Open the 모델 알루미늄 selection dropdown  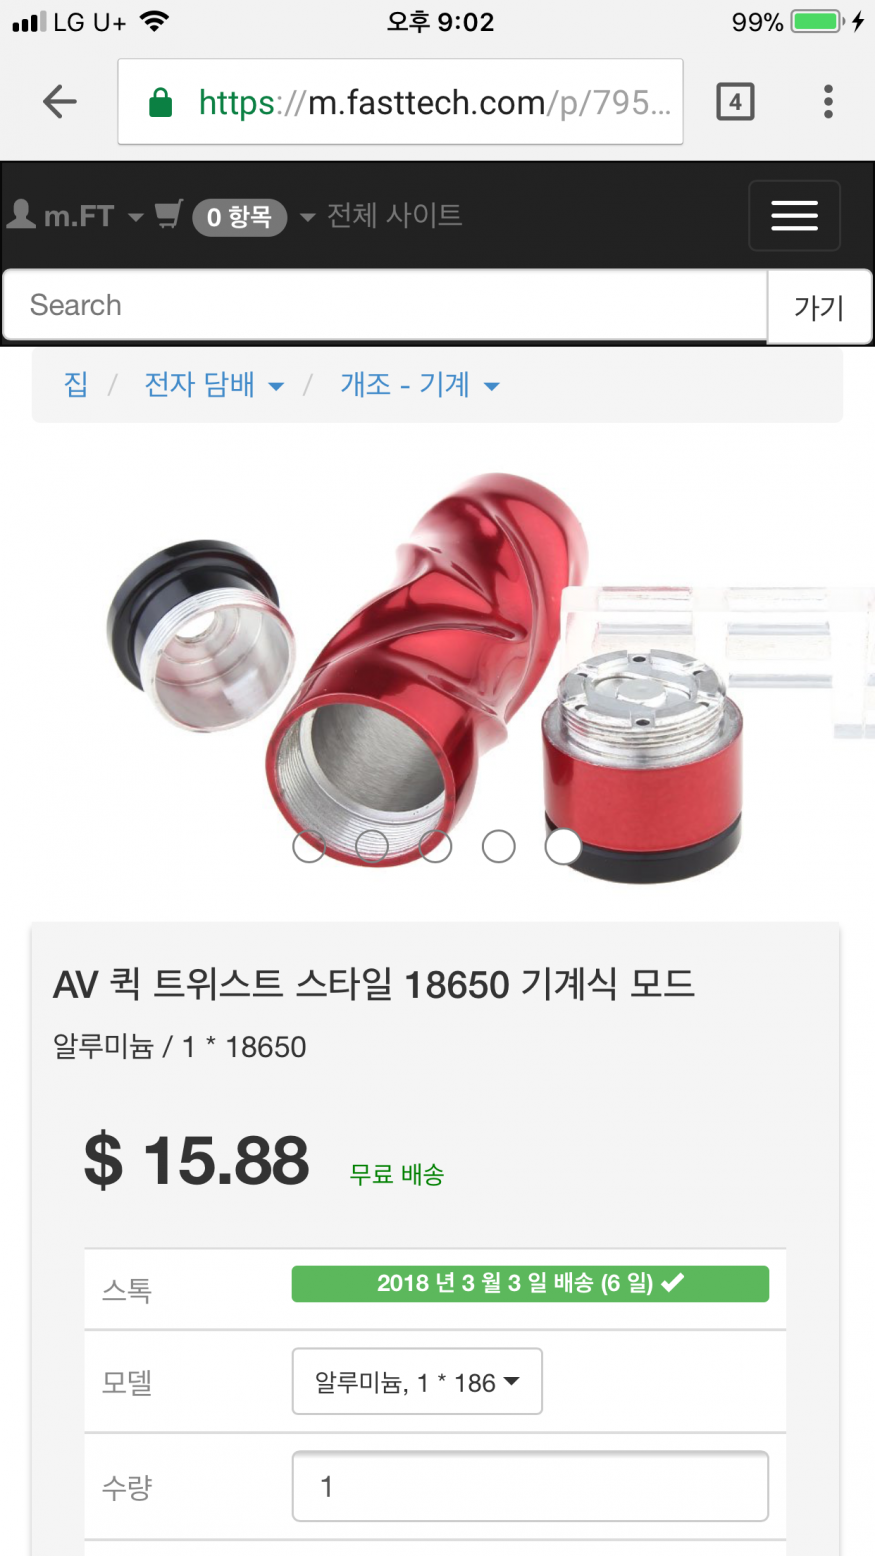[417, 1381]
